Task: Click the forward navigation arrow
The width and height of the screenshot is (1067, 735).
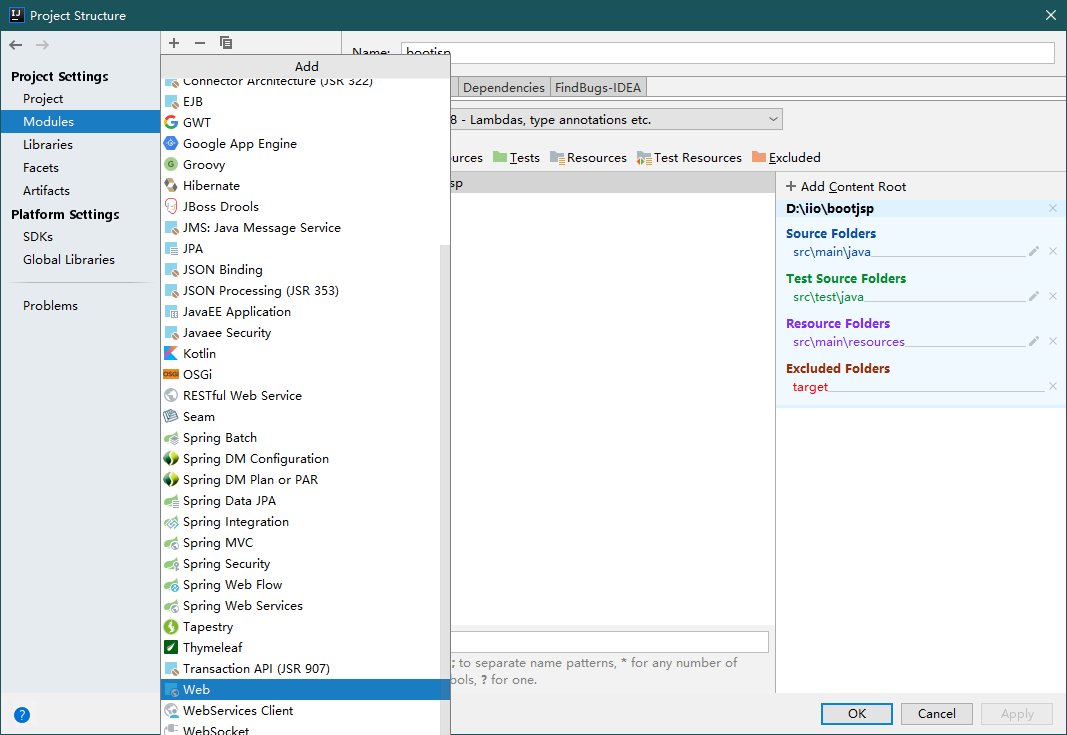Action: [x=42, y=45]
